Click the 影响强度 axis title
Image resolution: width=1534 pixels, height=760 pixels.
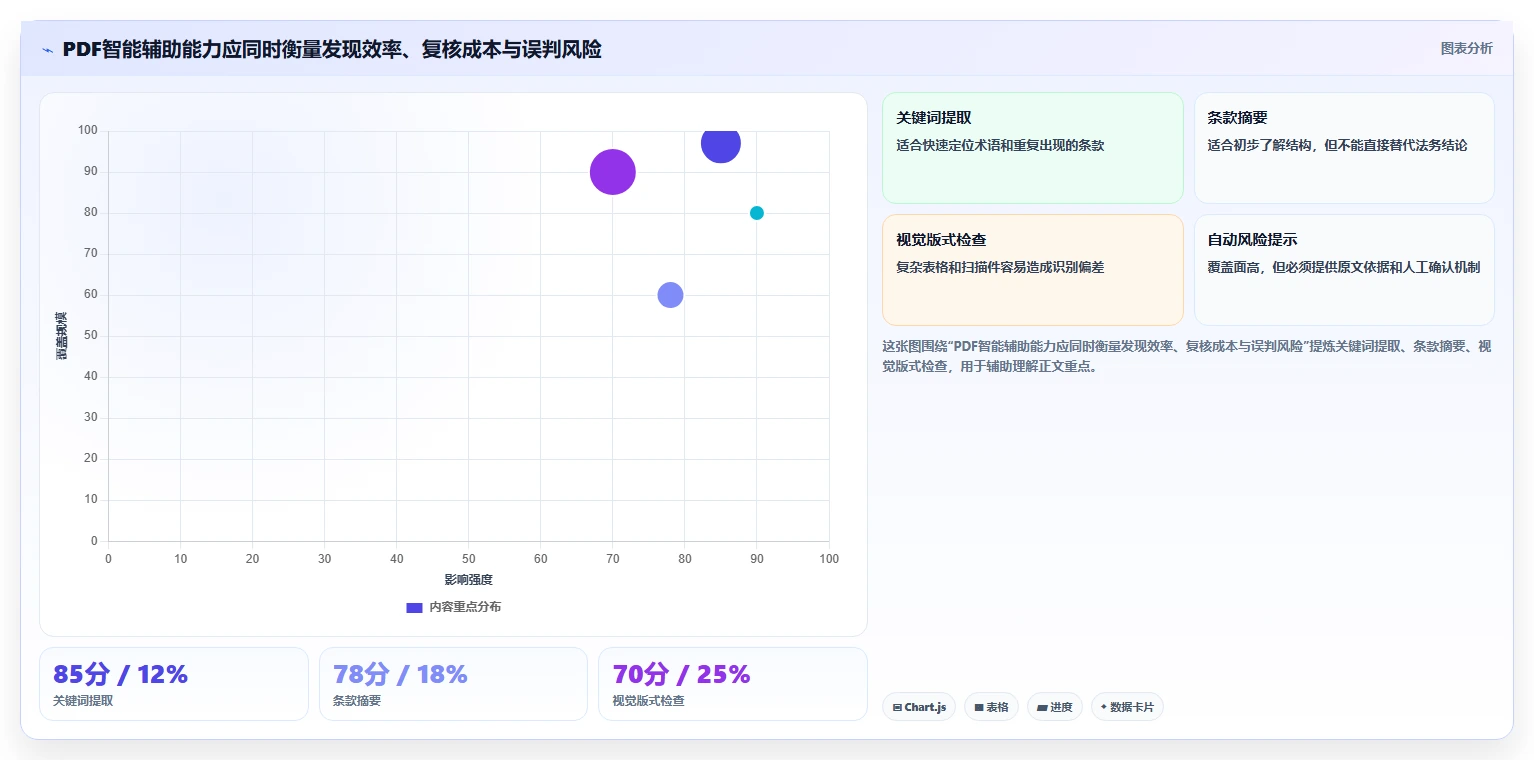pyautogui.click(x=468, y=580)
